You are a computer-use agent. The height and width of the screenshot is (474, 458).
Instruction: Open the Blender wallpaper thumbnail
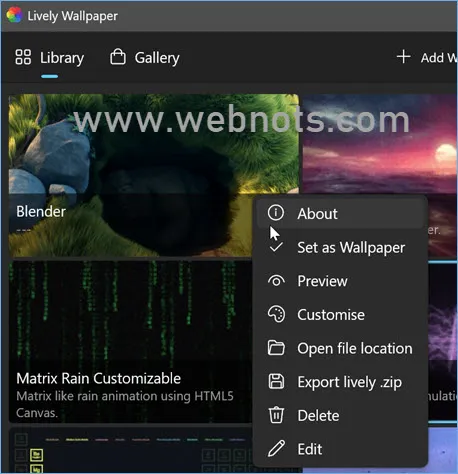(x=130, y=176)
